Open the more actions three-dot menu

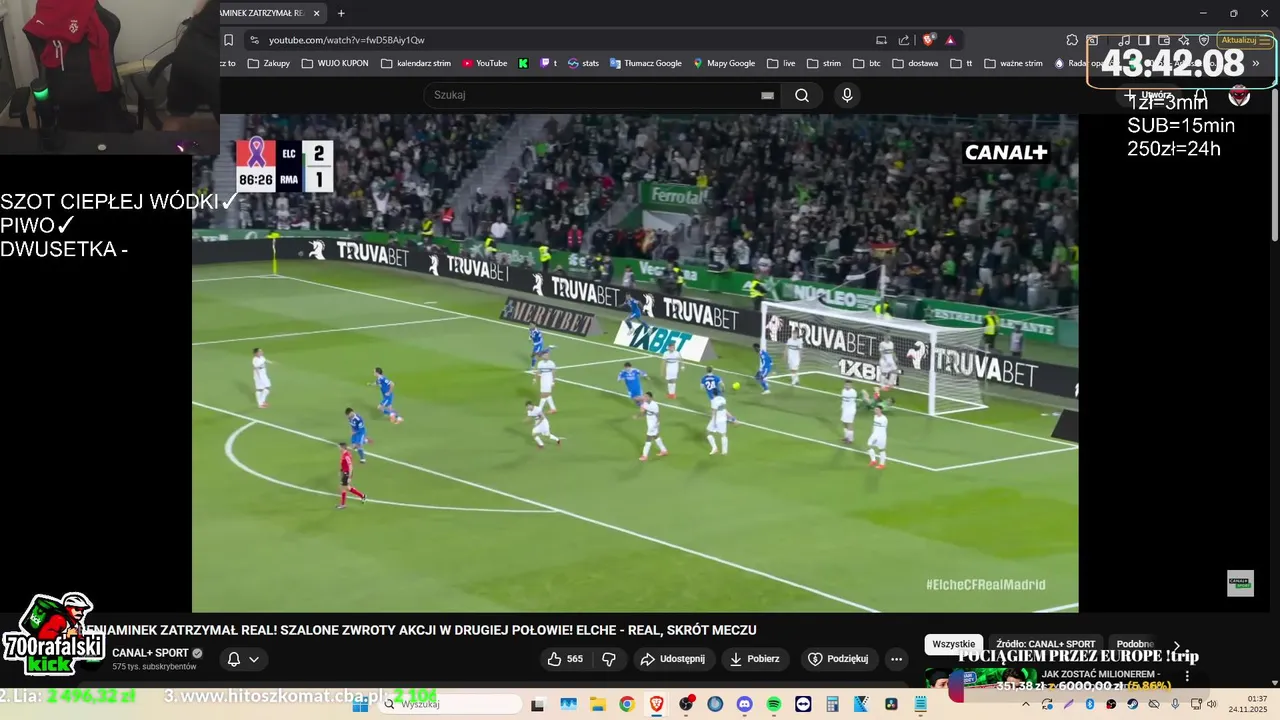[896, 659]
